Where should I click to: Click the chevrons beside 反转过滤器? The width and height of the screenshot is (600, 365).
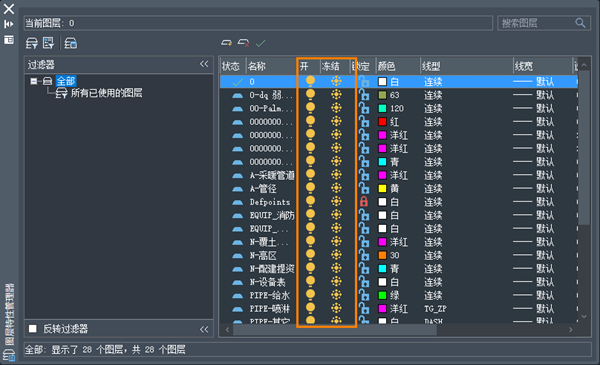204,329
